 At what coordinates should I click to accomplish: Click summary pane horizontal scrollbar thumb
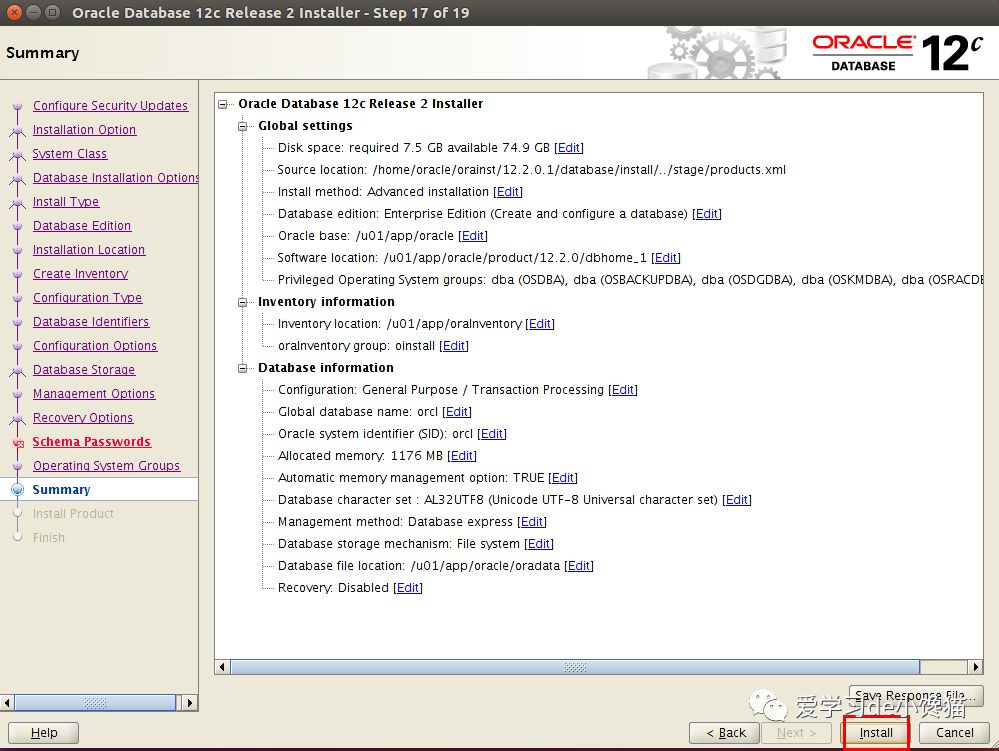coord(575,668)
